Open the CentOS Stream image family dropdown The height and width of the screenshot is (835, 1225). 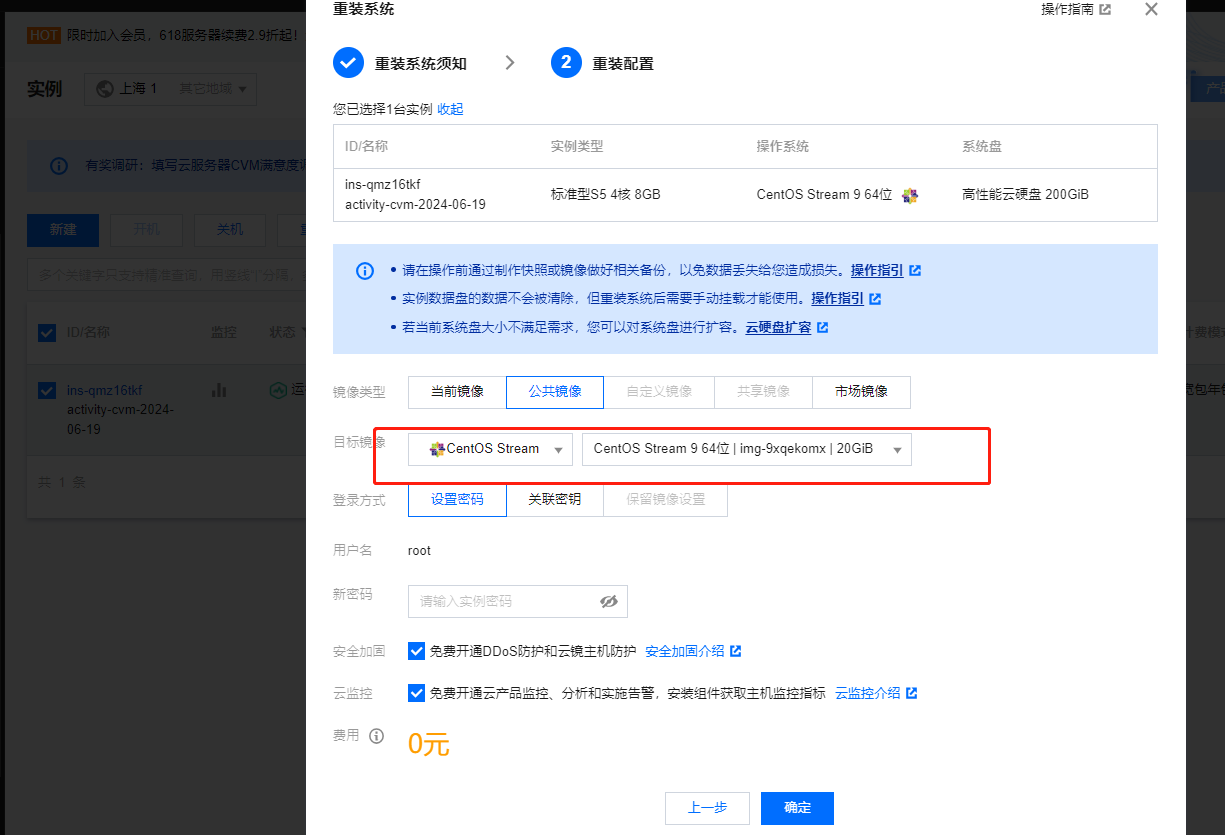pos(490,450)
